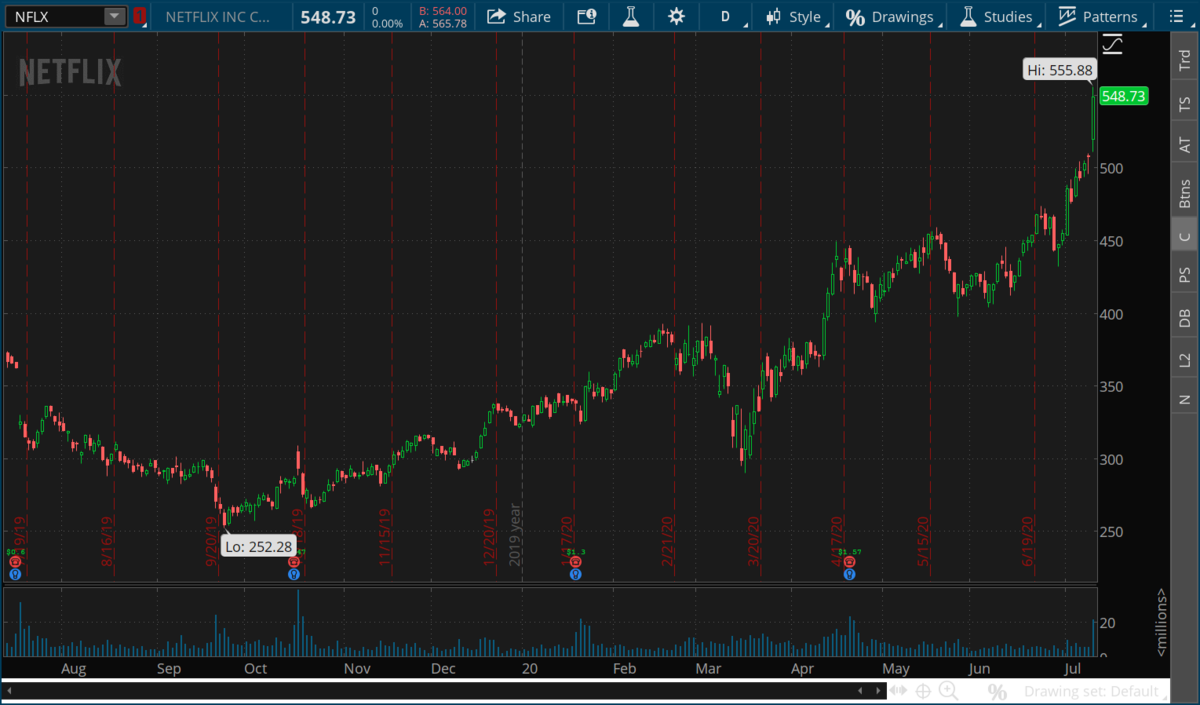Click the price axis scale icon

(x=1113, y=44)
